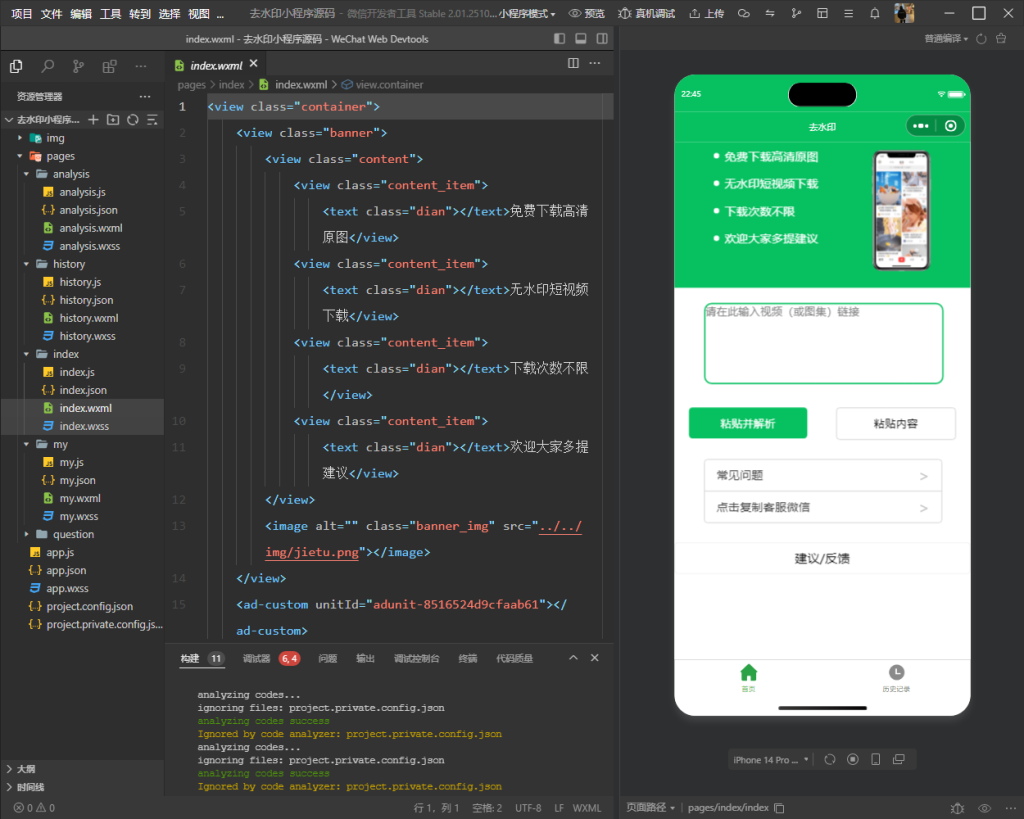Click the version management branch icon in toolbar

coord(796,13)
